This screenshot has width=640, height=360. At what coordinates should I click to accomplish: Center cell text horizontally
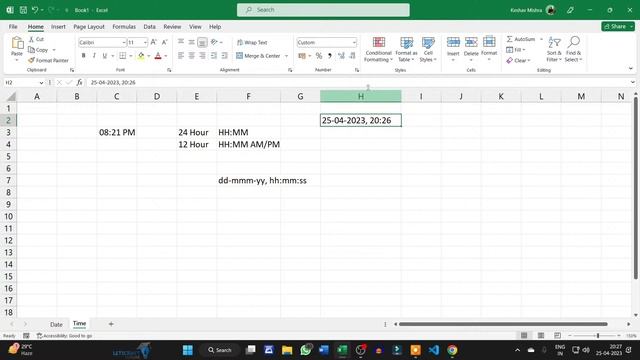[x=191, y=56]
